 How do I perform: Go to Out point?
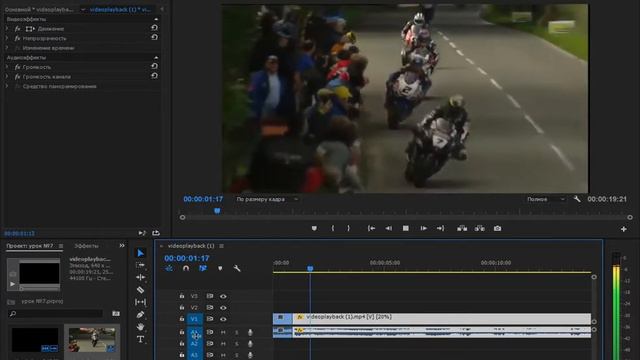[440, 228]
